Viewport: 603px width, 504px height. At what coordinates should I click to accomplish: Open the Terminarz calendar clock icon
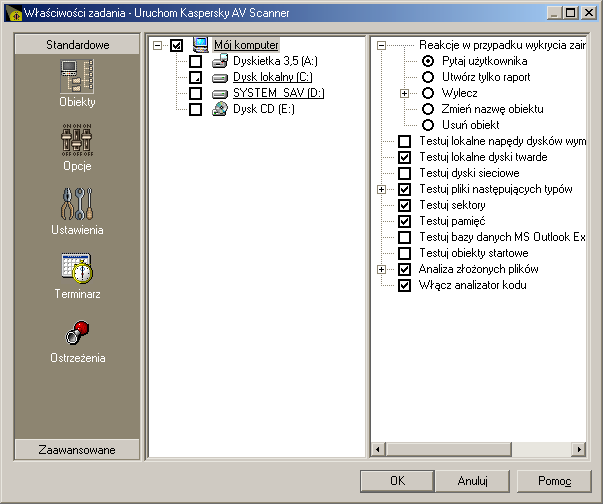[77, 268]
